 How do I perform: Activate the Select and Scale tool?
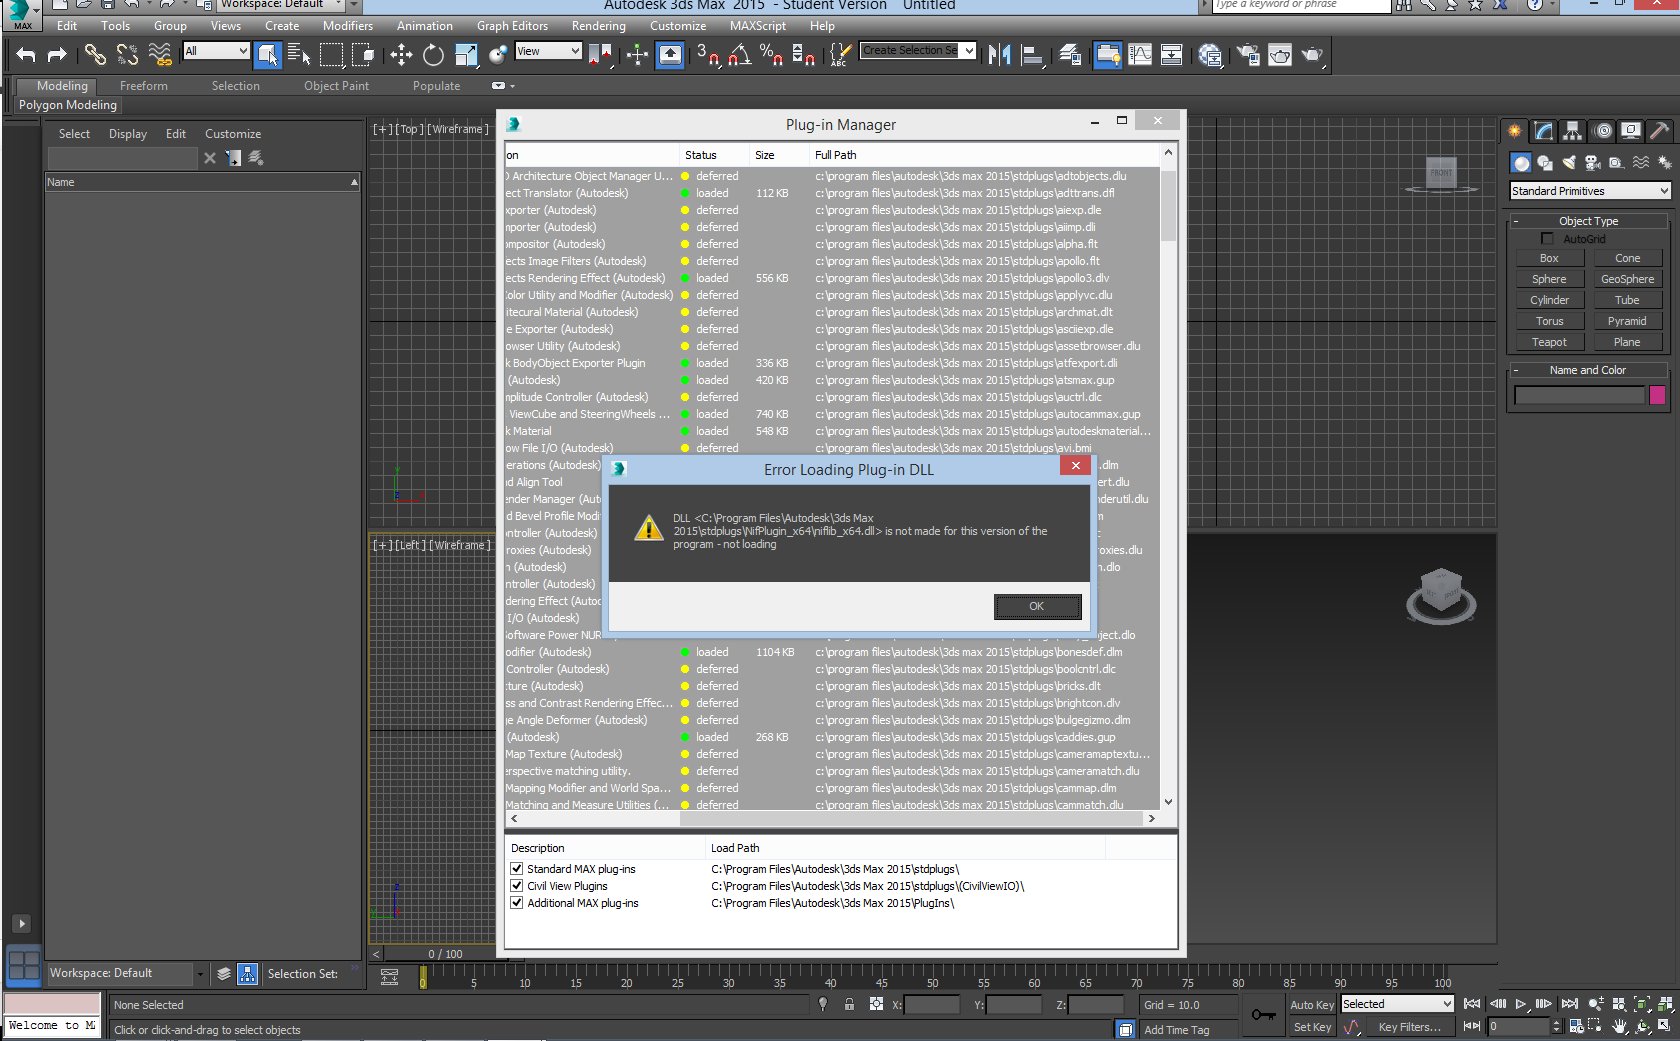click(466, 55)
